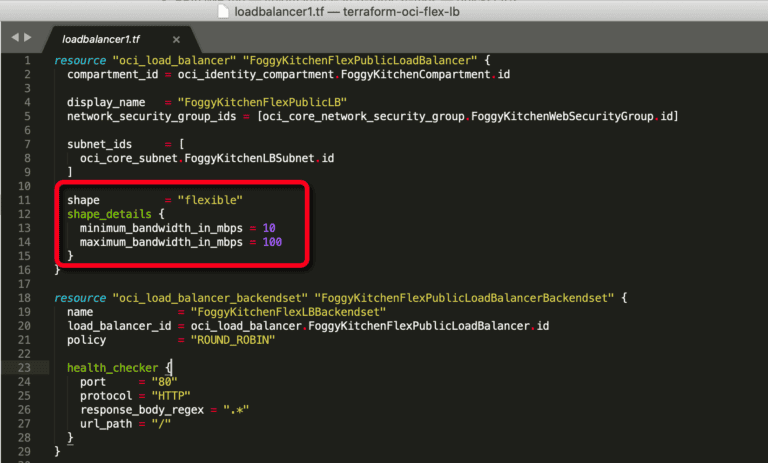Click the "FoggyKitchenFlexLBBackendset" string
The height and width of the screenshot is (463, 768).
click(288, 312)
